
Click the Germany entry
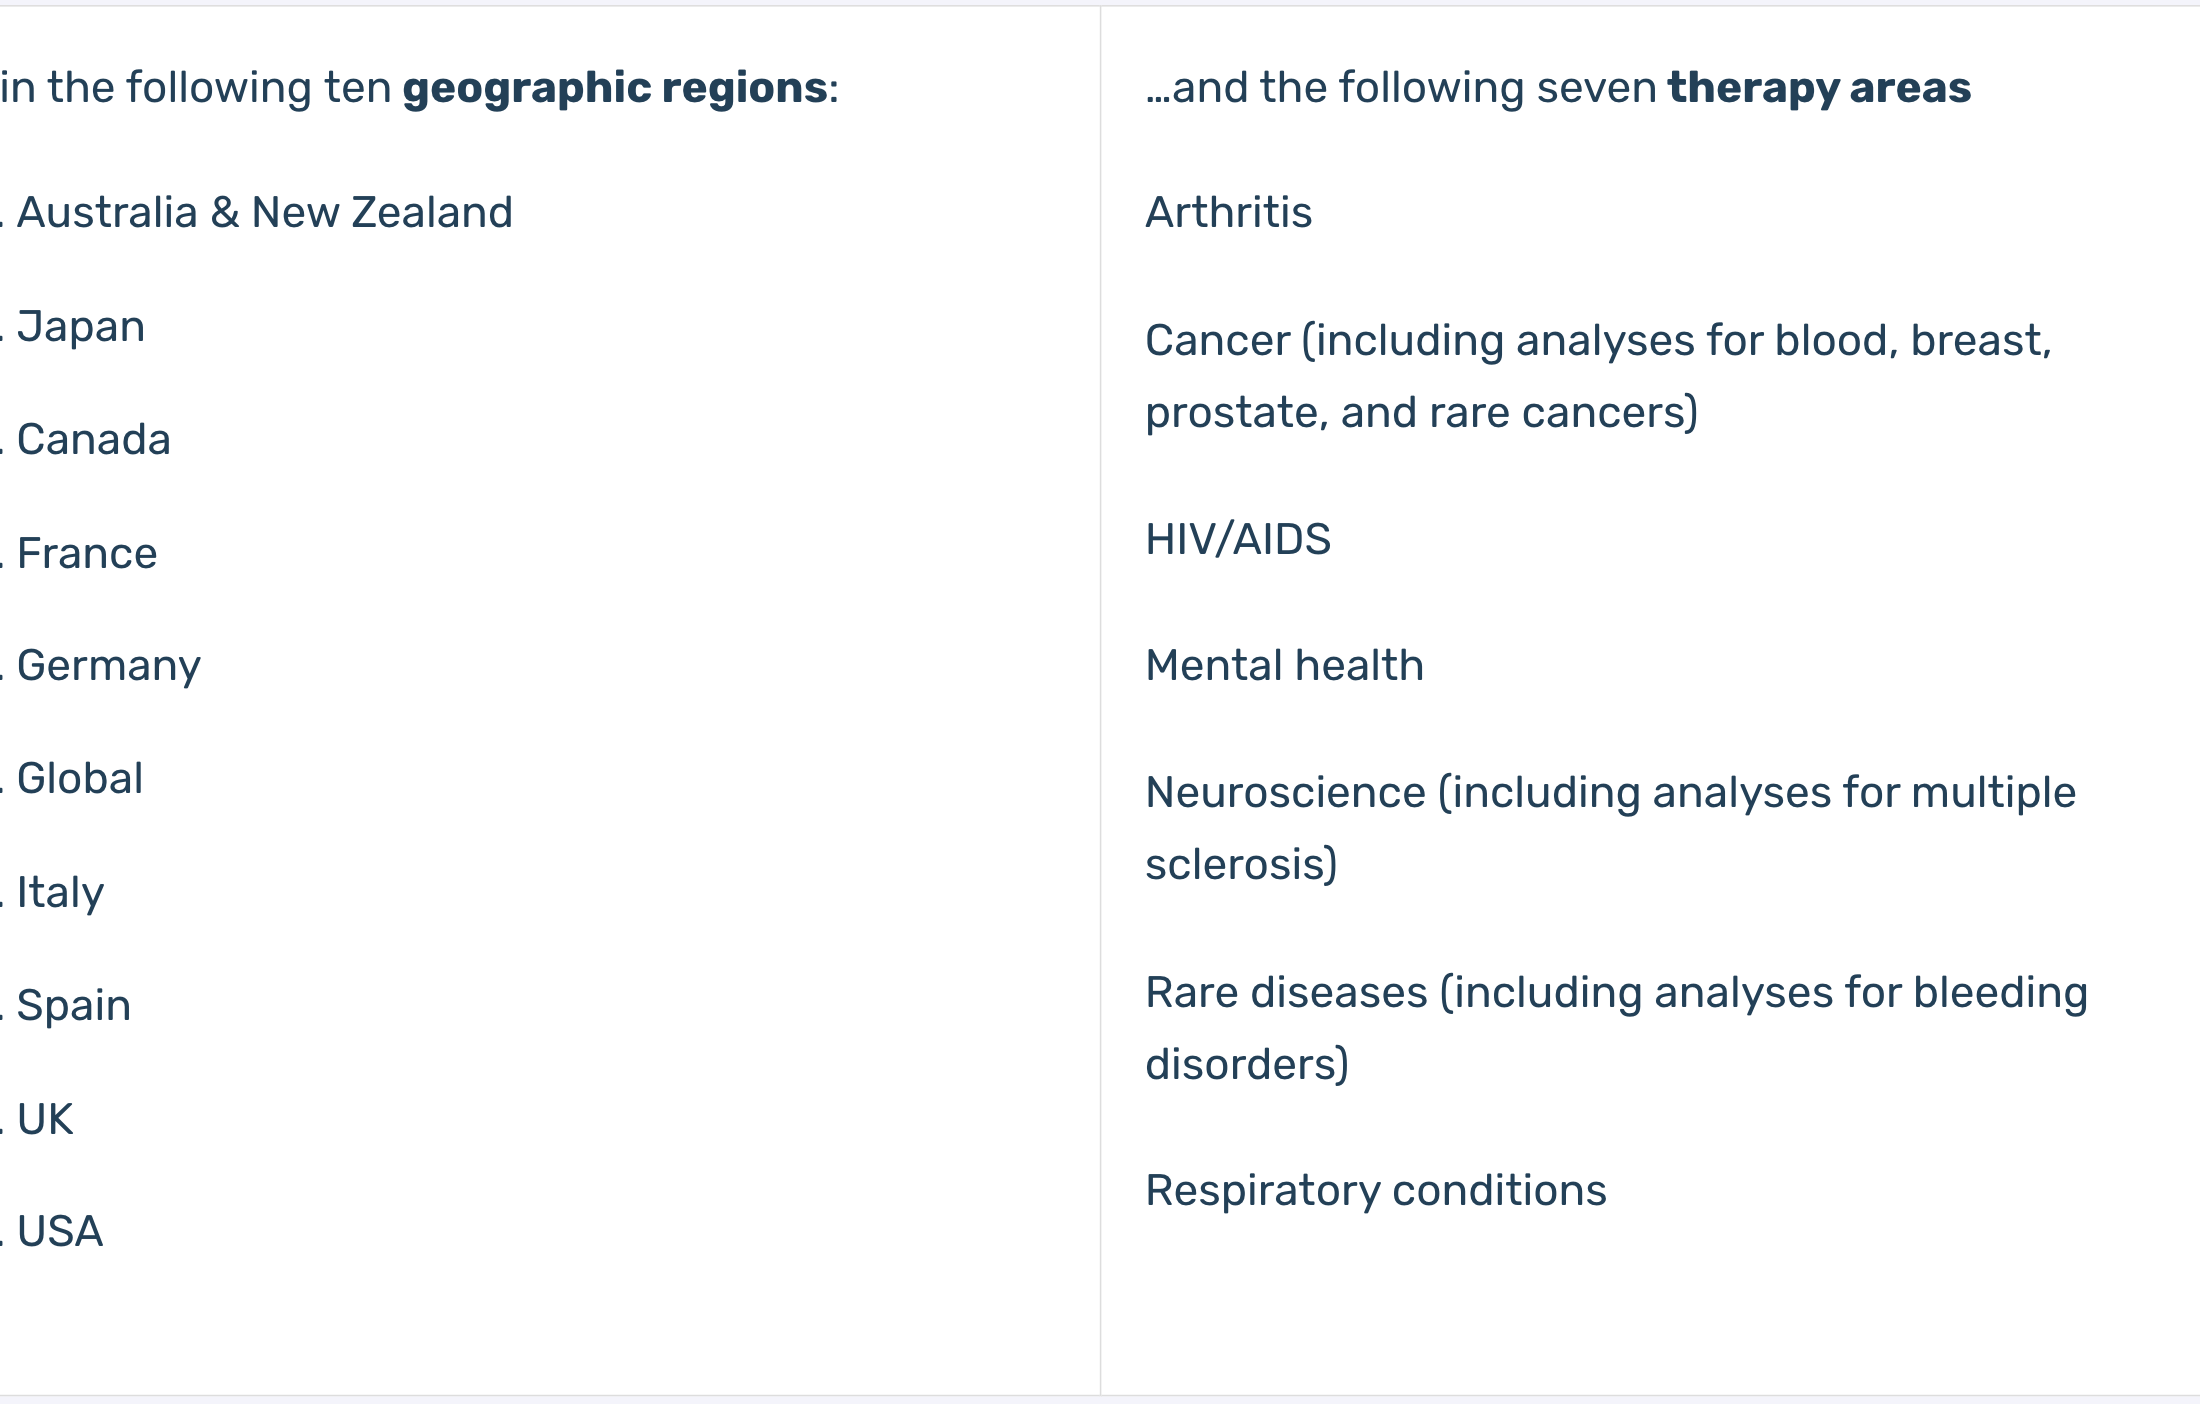click(x=109, y=667)
